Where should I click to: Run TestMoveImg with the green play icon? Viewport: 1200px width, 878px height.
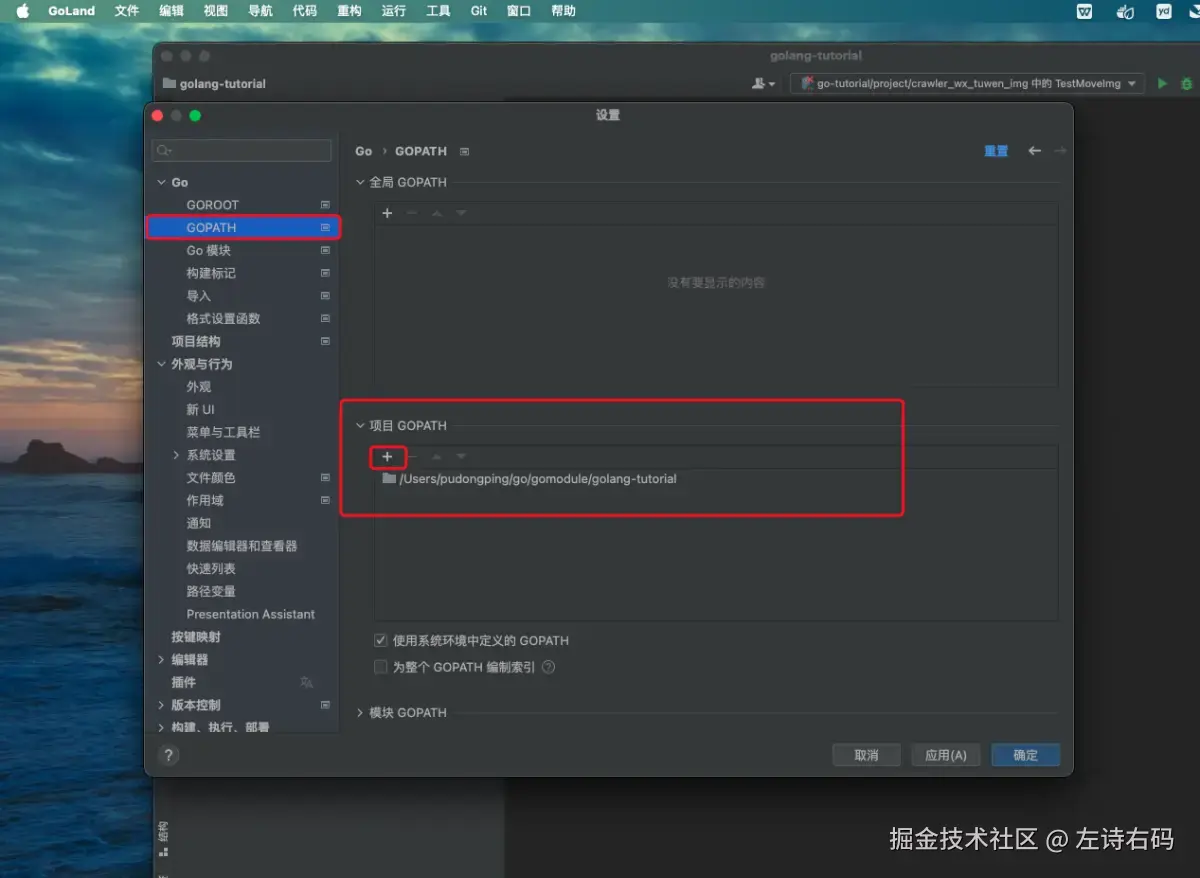tap(1162, 84)
